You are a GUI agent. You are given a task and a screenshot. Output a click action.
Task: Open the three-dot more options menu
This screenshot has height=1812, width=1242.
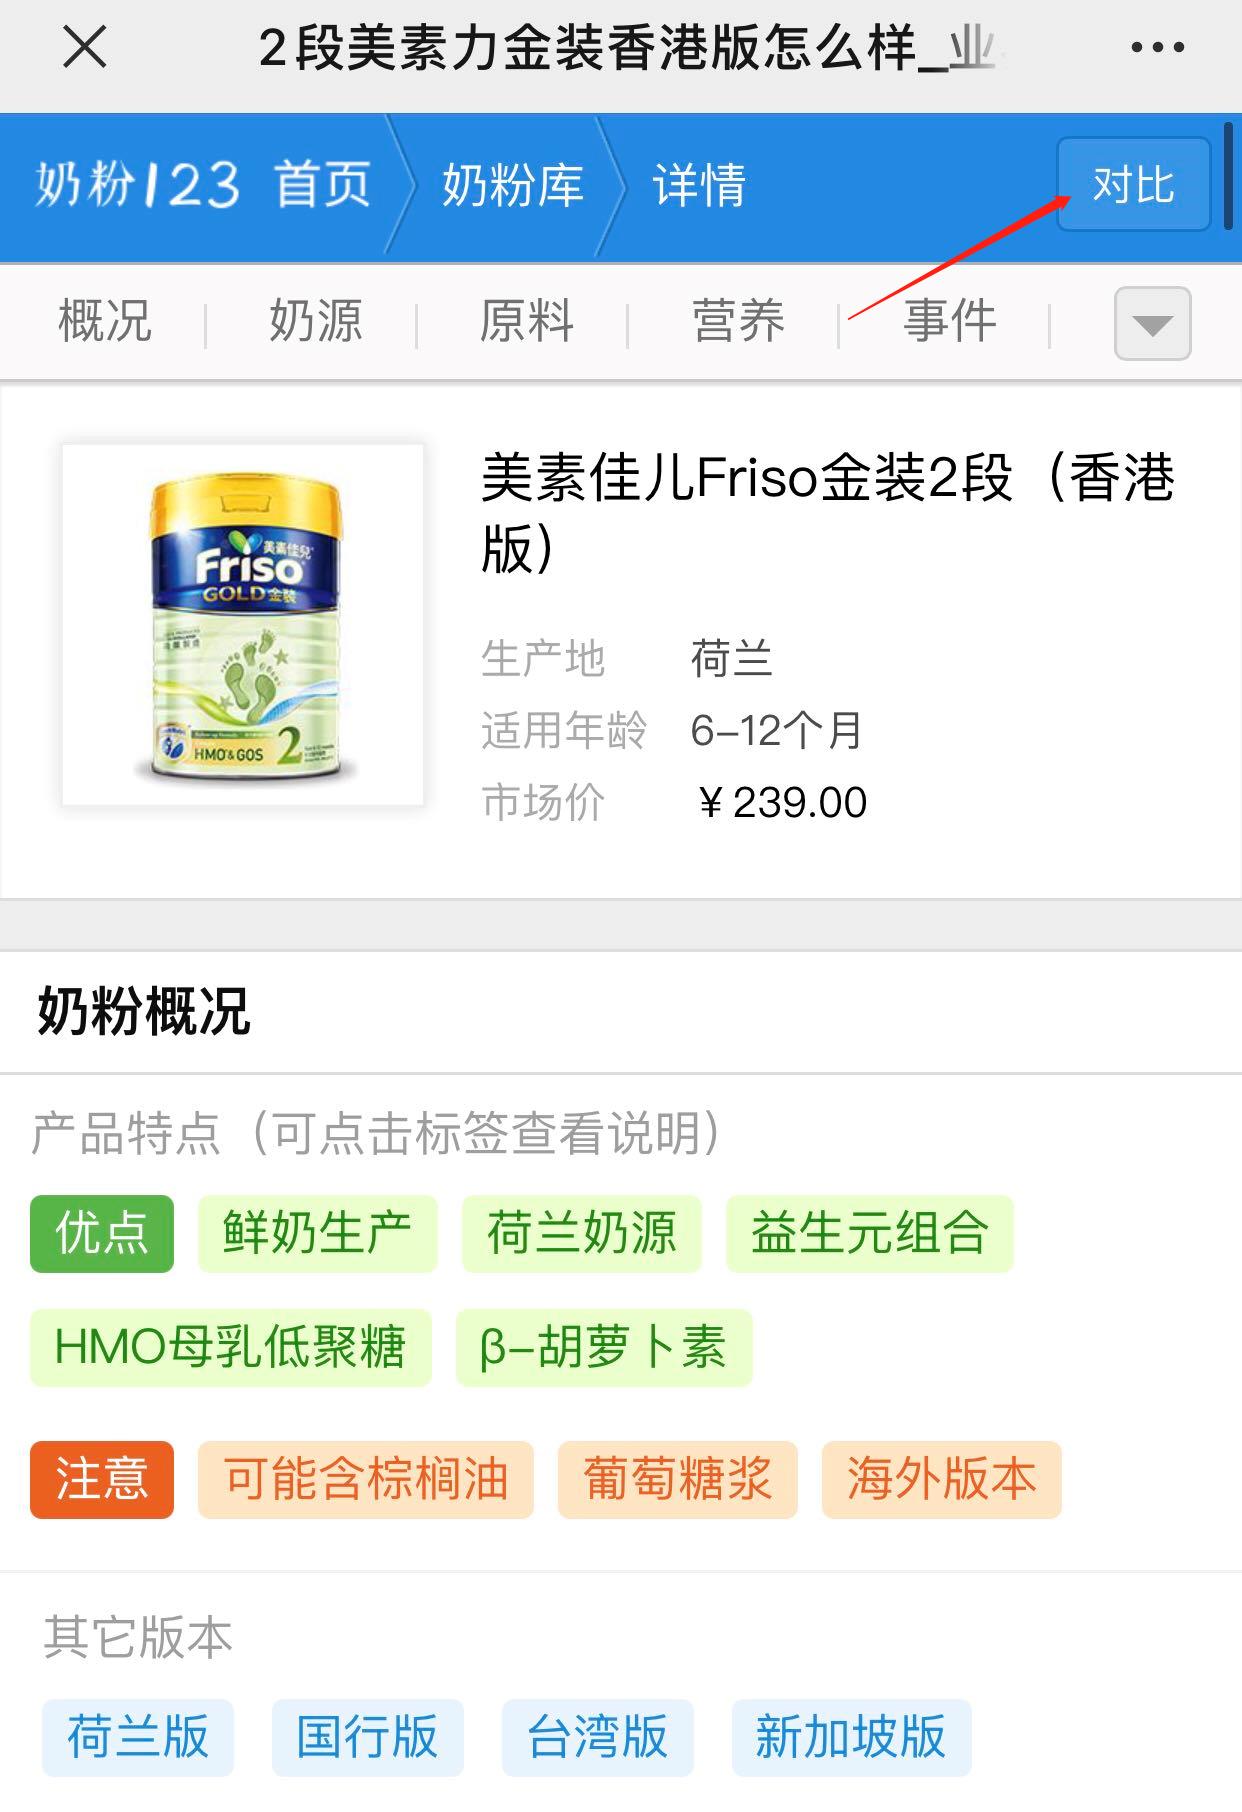click(x=1157, y=47)
